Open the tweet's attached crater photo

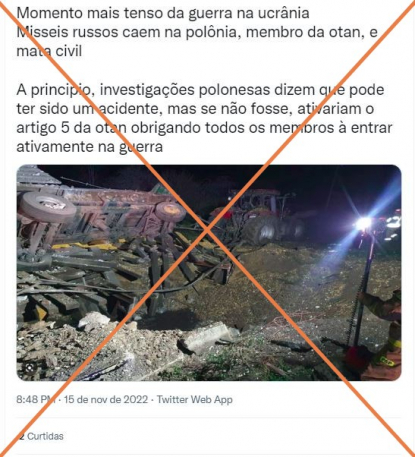(209, 273)
